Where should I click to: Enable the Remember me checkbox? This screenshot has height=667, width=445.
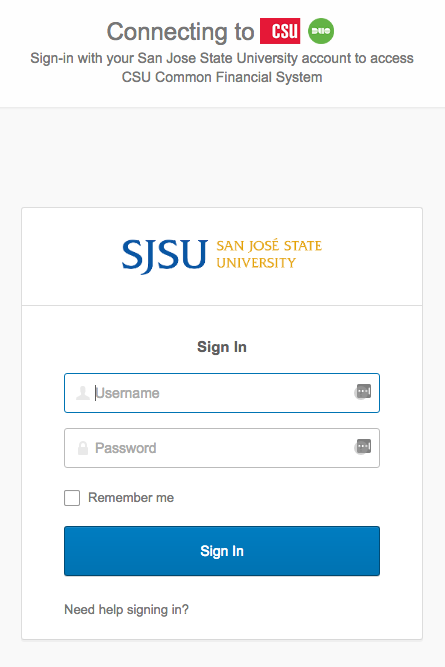72,498
